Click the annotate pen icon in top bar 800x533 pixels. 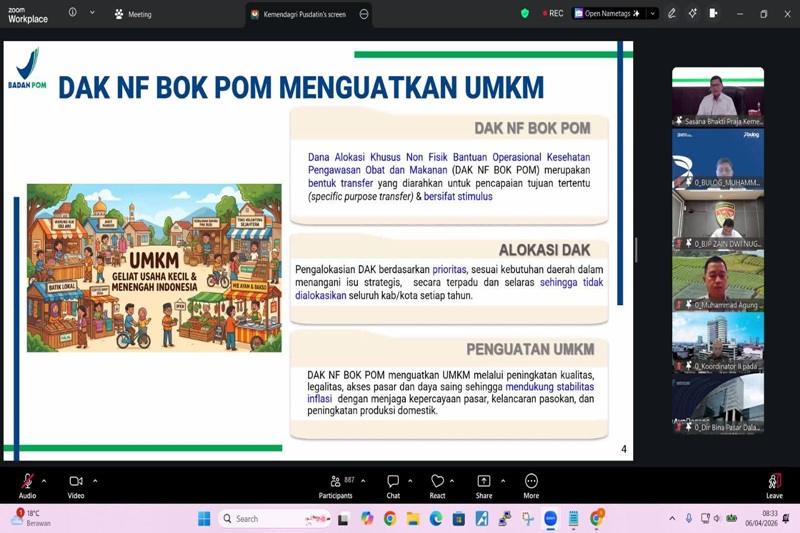click(x=672, y=14)
